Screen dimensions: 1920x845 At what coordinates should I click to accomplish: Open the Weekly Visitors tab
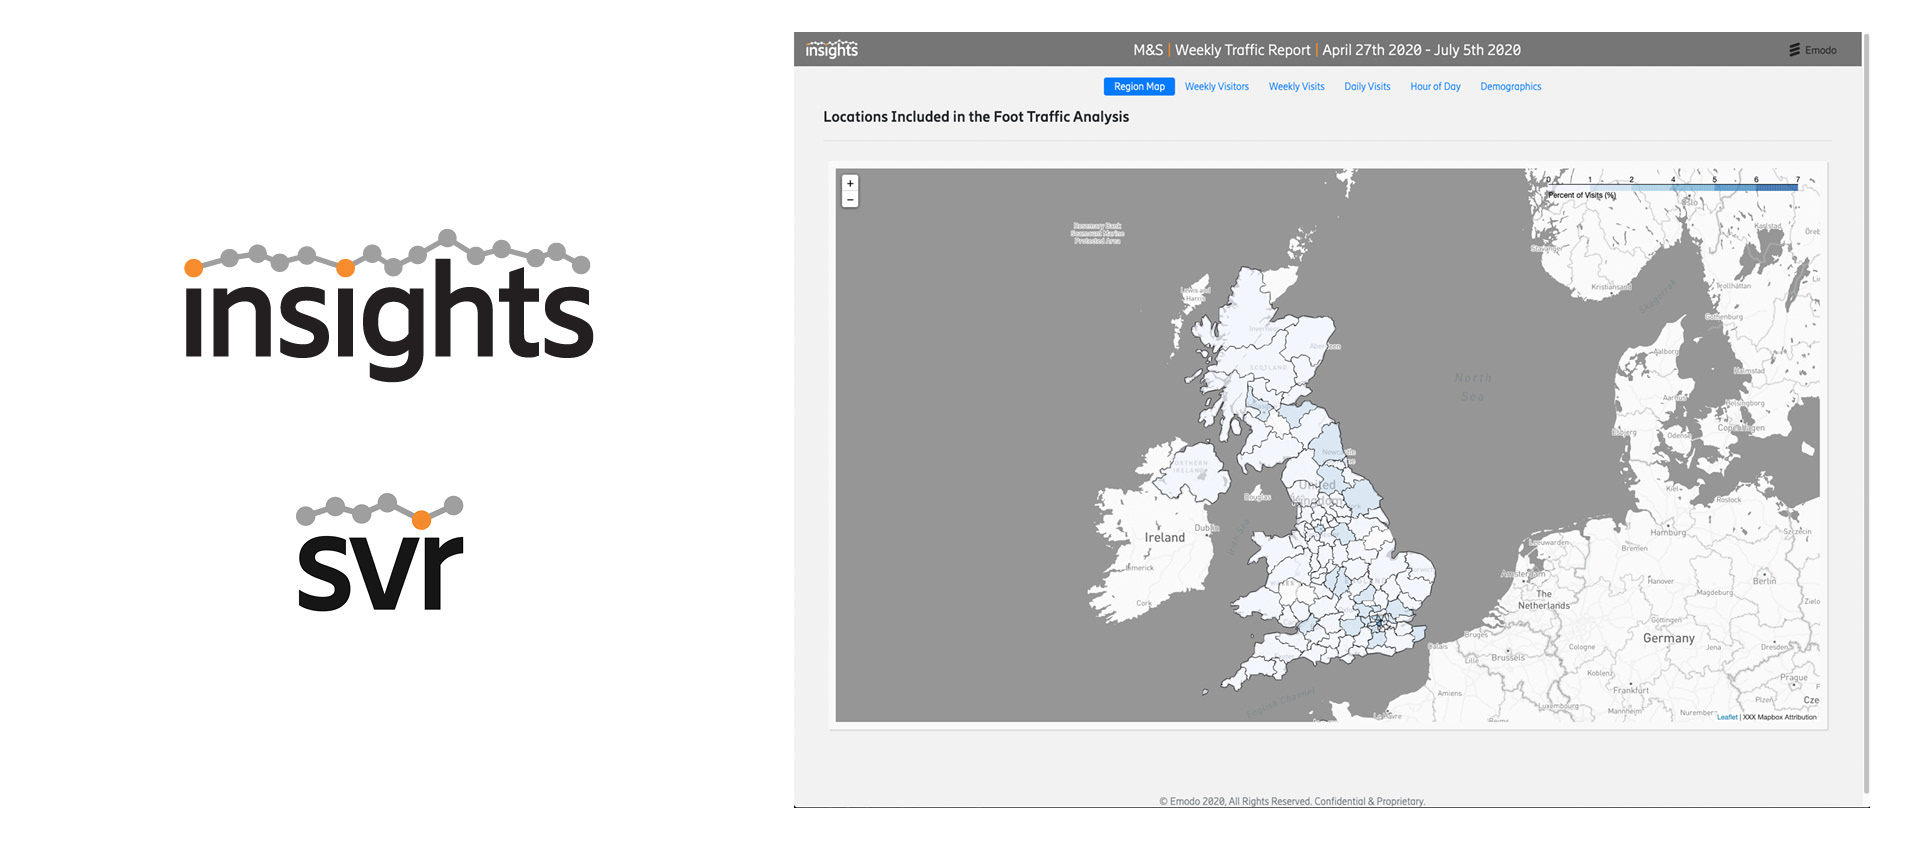coord(1216,87)
